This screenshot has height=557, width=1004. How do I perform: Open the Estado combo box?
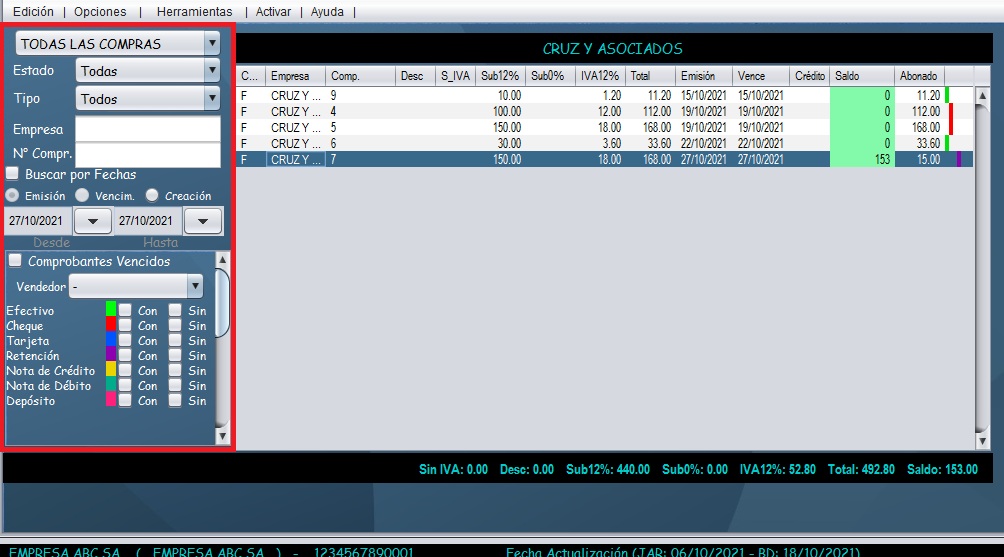pos(211,71)
